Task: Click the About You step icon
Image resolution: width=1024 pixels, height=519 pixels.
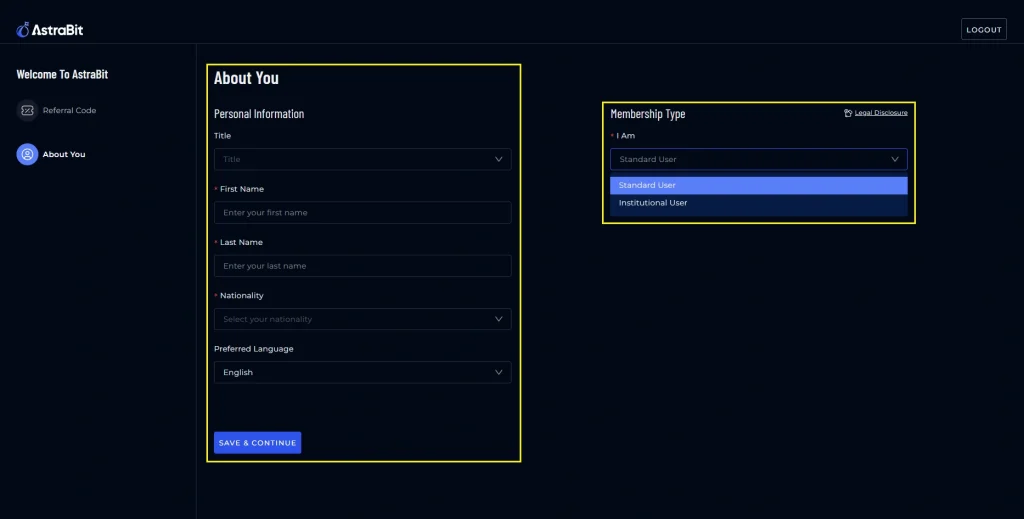Action: pyautogui.click(x=27, y=155)
